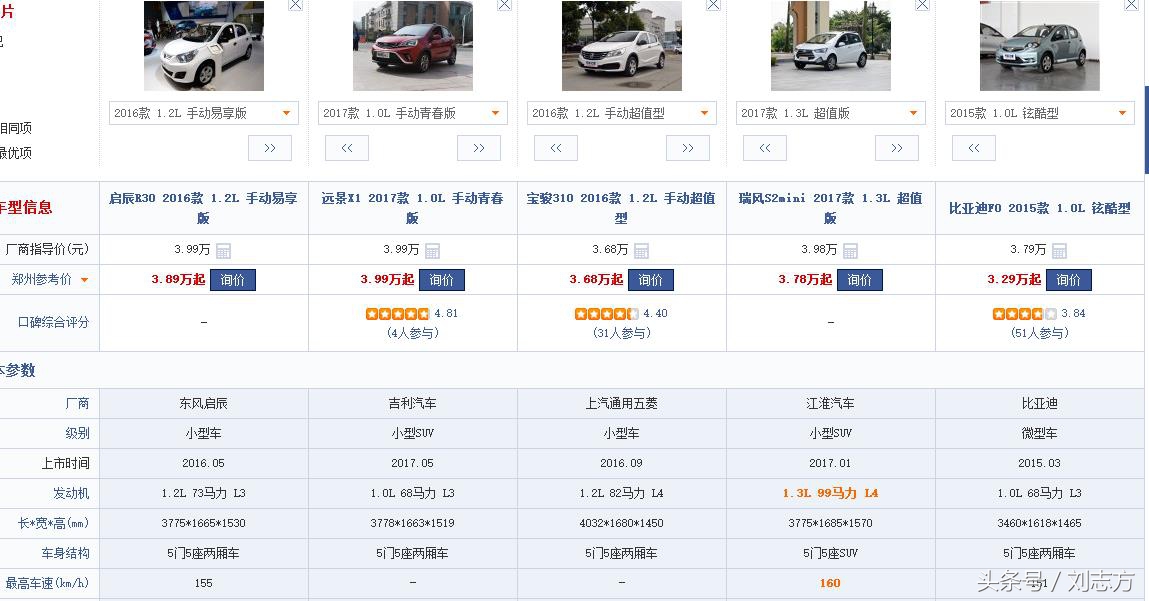Viewport: 1149px width, 601px height.
Task: Select the highlighted 1.3L 99马力 L4 engine cell
Action: (x=830, y=493)
